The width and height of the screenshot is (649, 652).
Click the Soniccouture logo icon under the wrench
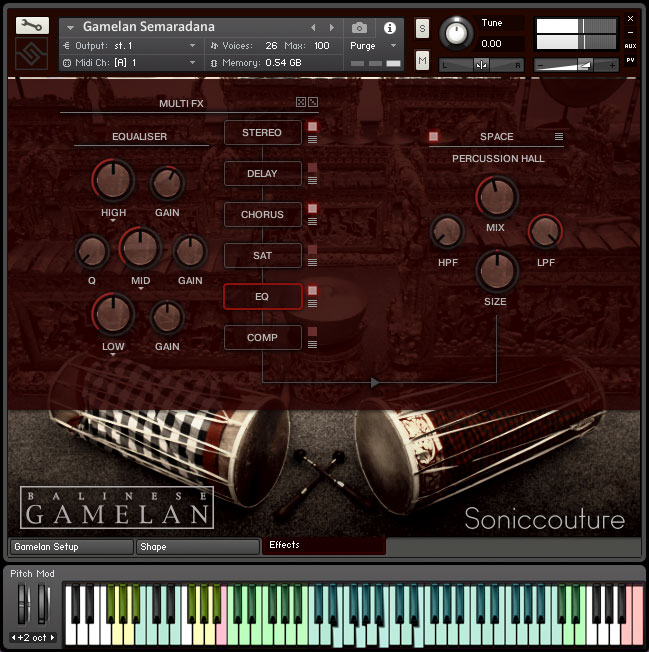click(32, 53)
